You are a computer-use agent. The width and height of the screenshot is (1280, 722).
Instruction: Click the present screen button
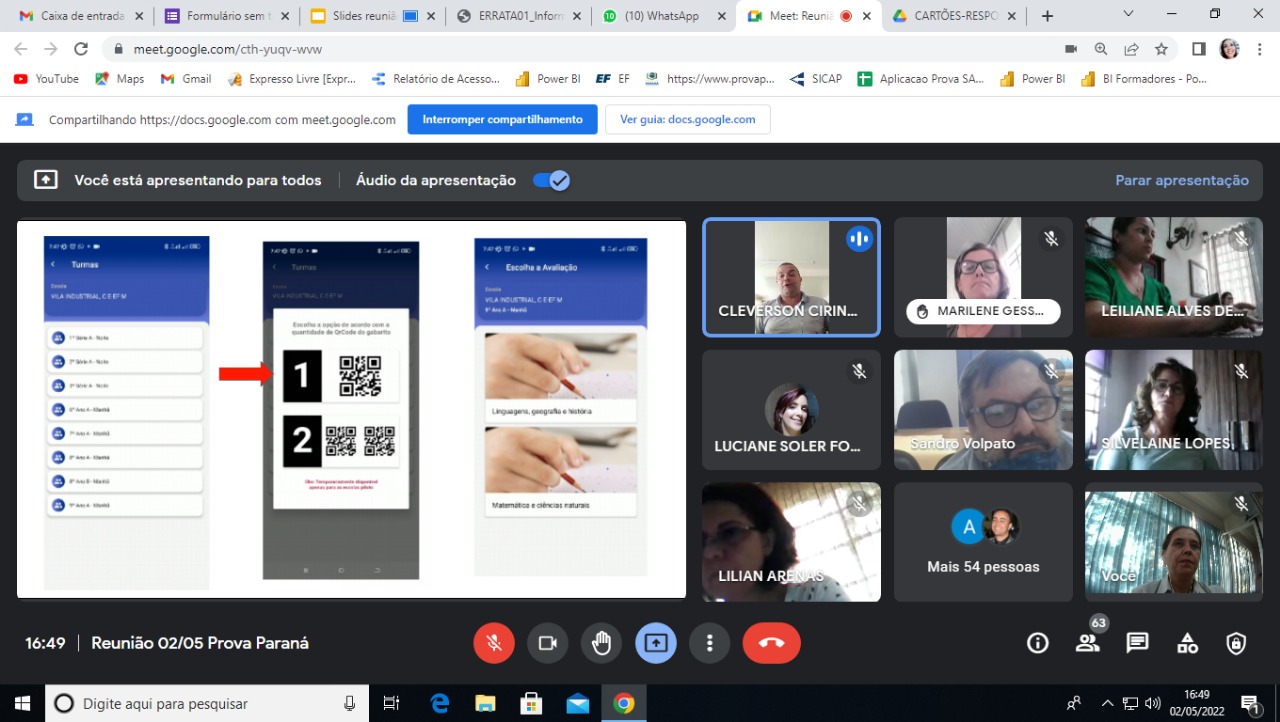pos(656,643)
